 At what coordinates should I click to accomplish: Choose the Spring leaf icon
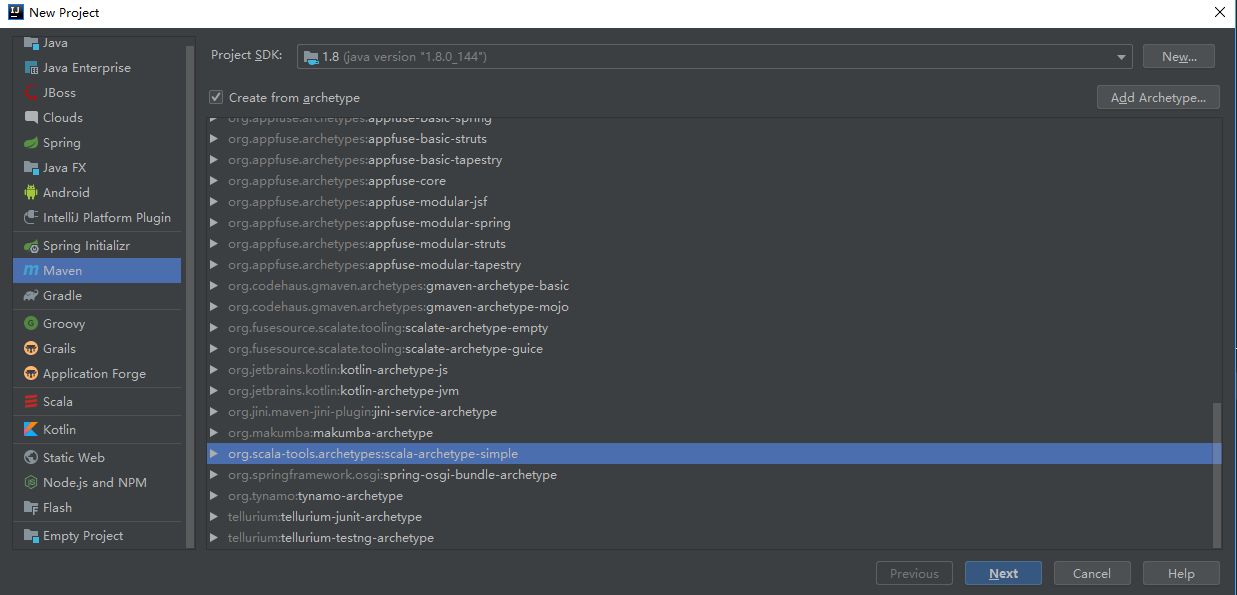click(x=30, y=143)
